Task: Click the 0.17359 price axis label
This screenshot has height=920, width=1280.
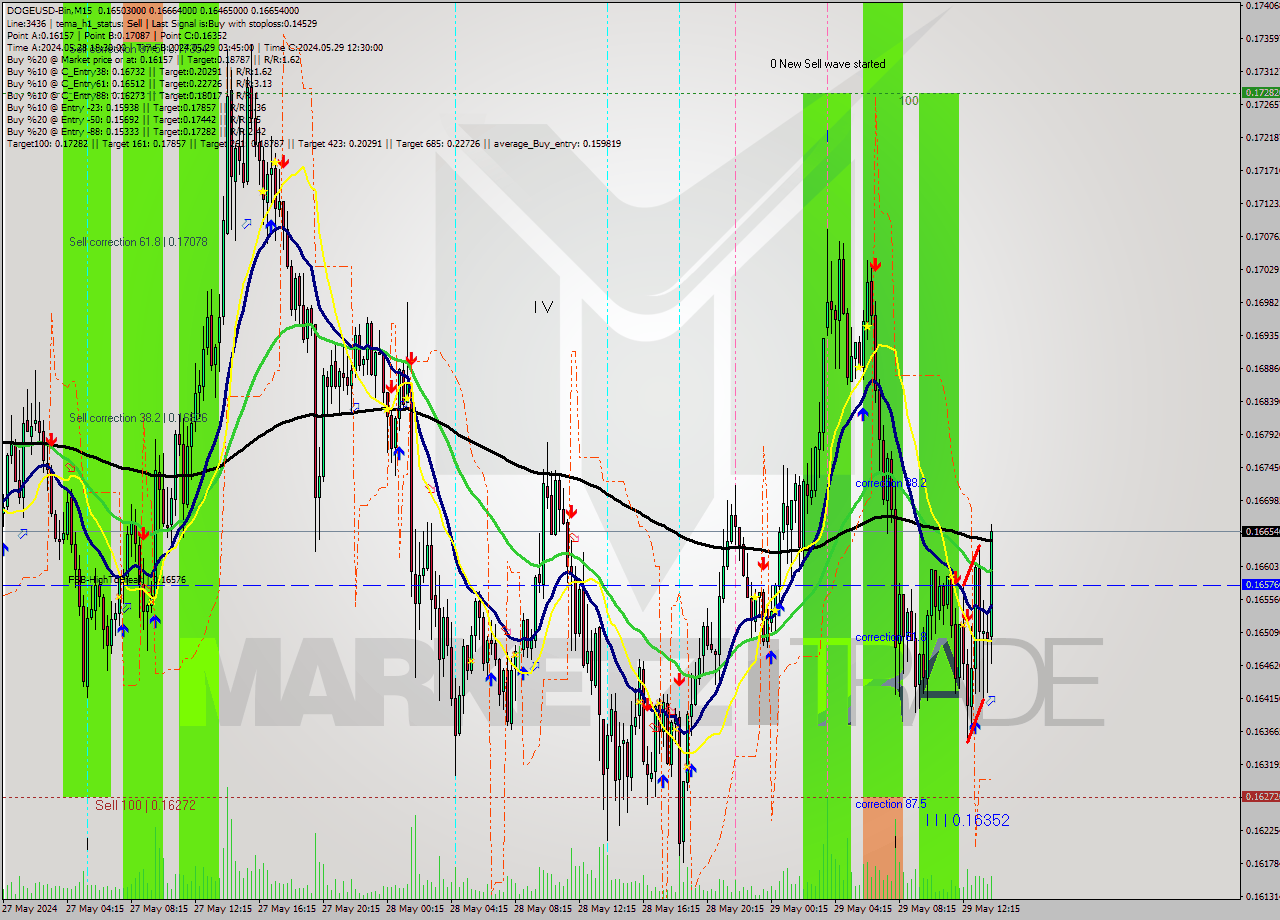Action: click(x=1263, y=38)
